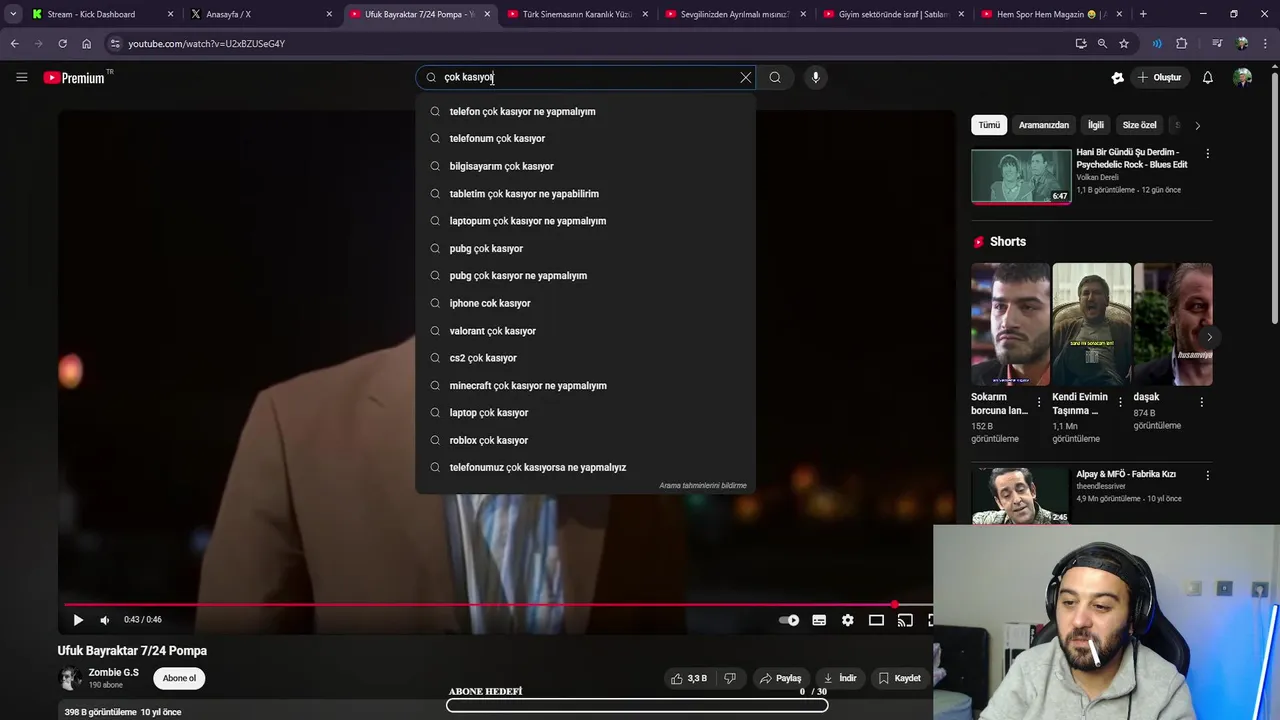Image resolution: width=1280 pixels, height=720 pixels.
Task: Choose suggestion 'pubg çok kasıyor'
Action: pos(585,248)
